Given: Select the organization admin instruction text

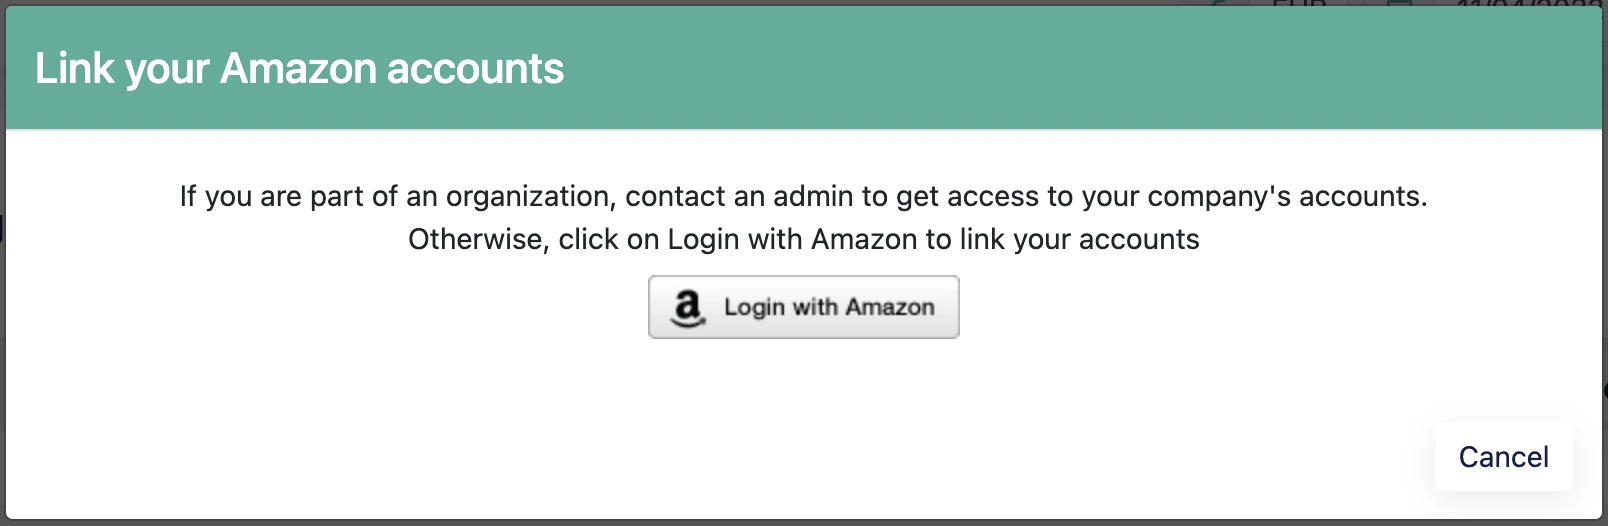Looking at the screenshot, I should 803,196.
